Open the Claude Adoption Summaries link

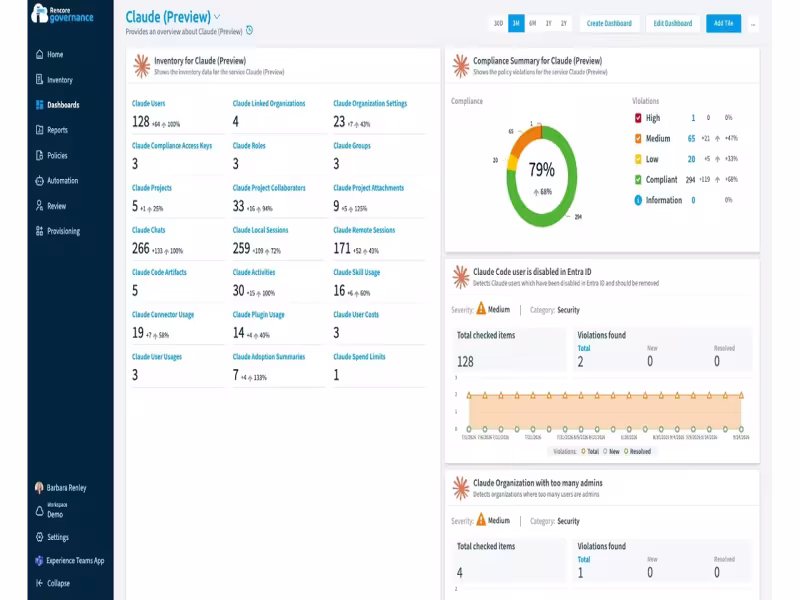[268, 357]
